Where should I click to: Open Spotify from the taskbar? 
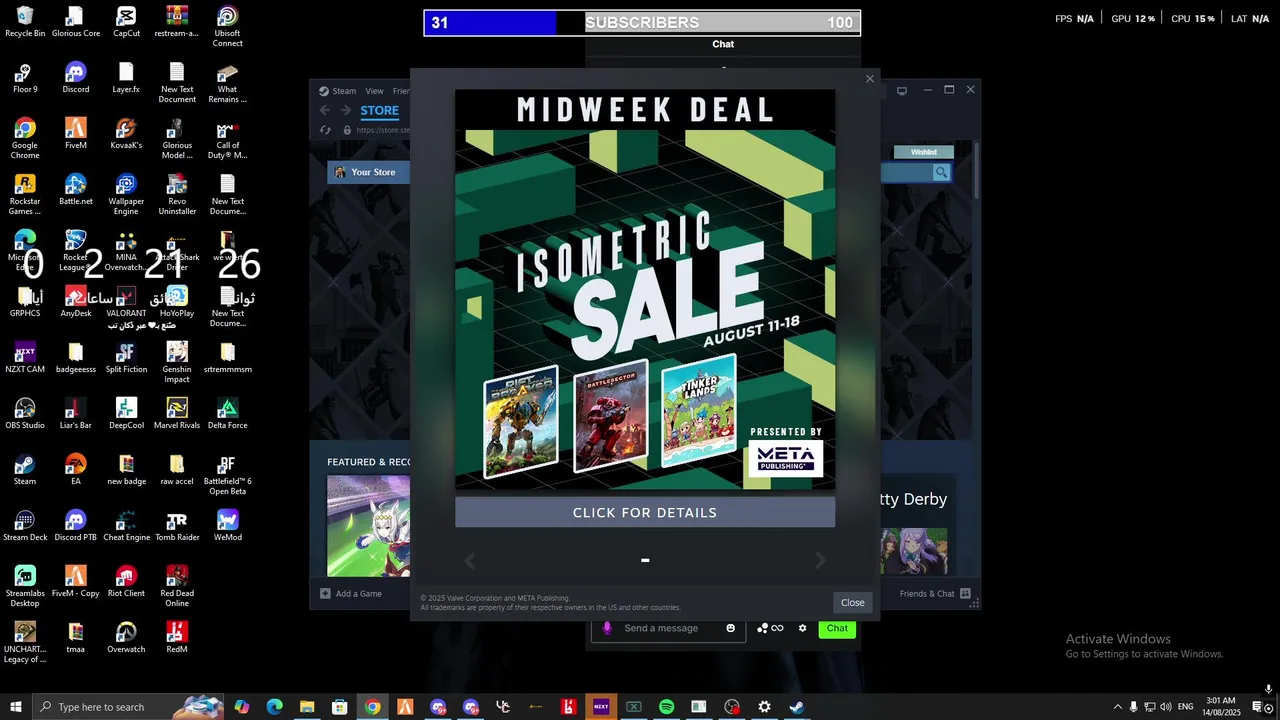666,707
